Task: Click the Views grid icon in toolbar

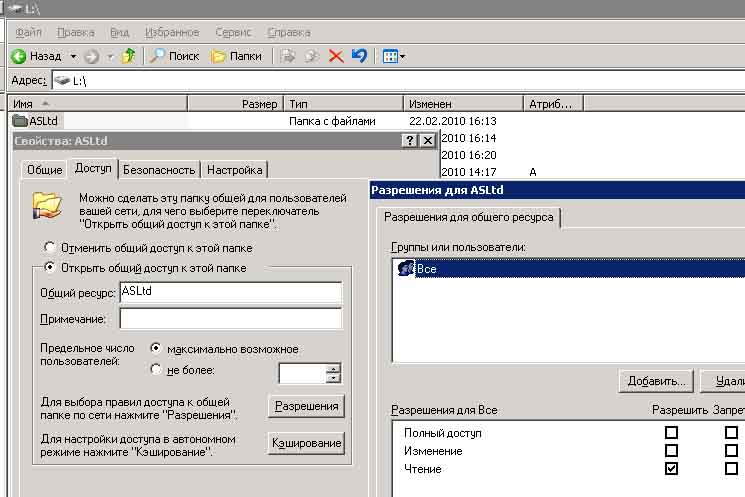Action: pyautogui.click(x=390, y=56)
